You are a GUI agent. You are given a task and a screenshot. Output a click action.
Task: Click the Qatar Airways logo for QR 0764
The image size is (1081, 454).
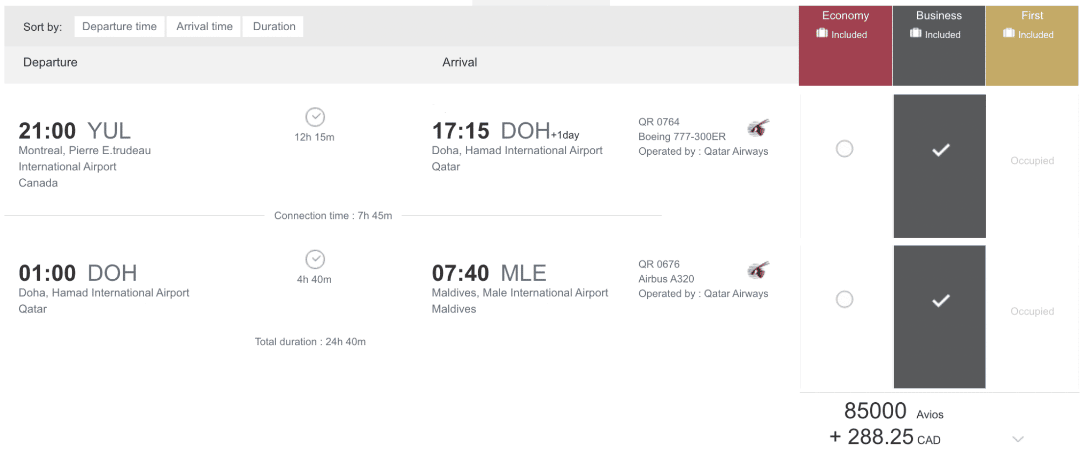[759, 128]
